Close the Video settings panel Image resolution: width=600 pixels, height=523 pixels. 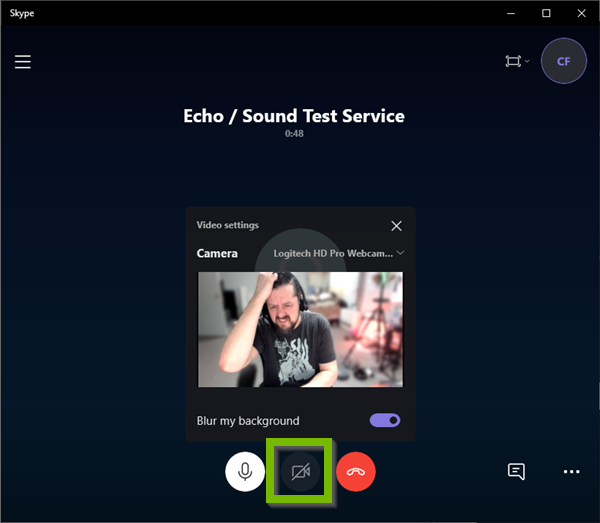396,226
